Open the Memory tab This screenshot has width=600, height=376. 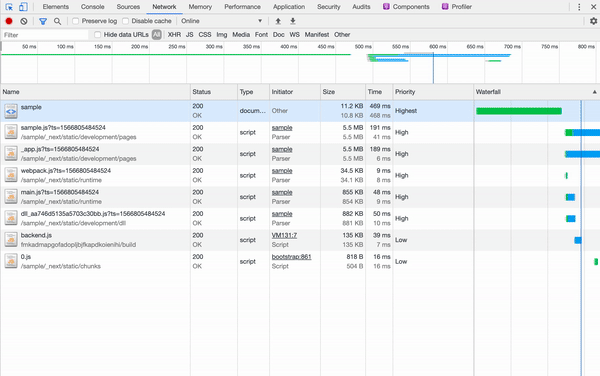[x=200, y=7]
